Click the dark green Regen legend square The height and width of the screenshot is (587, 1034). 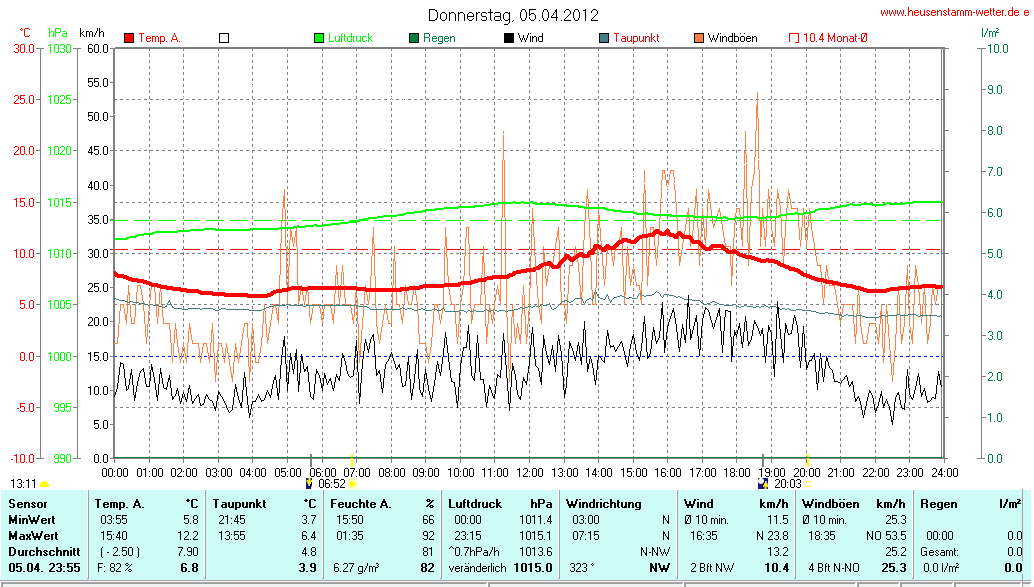click(414, 38)
